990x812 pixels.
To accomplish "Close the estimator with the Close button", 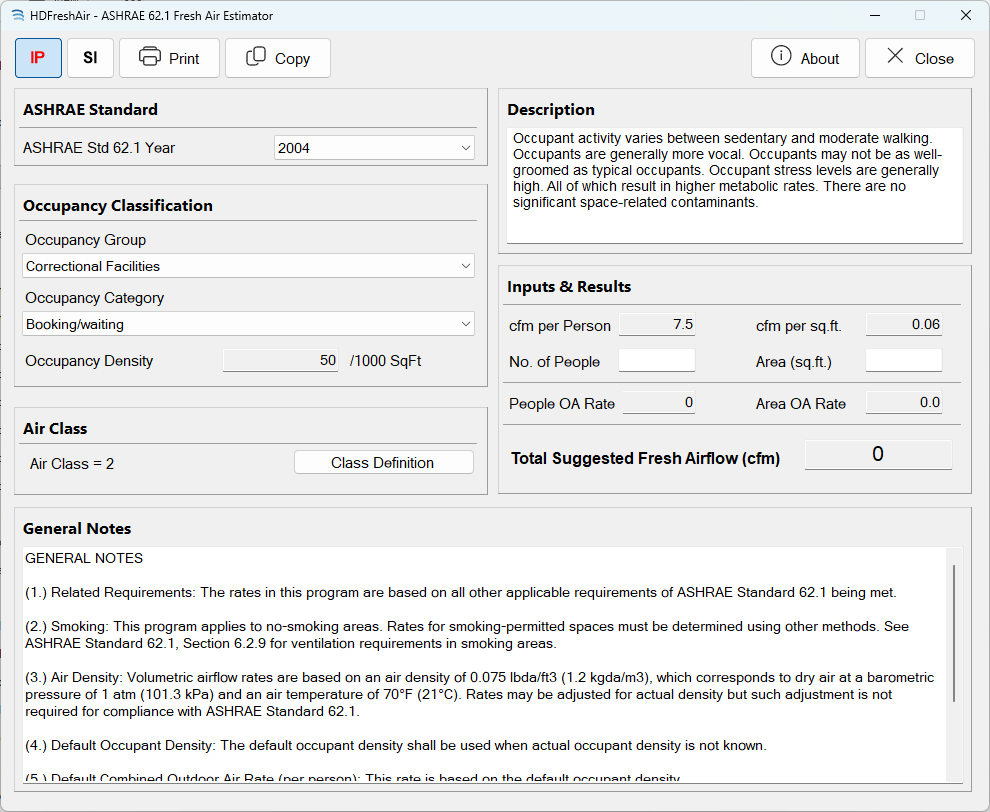I will point(920,58).
